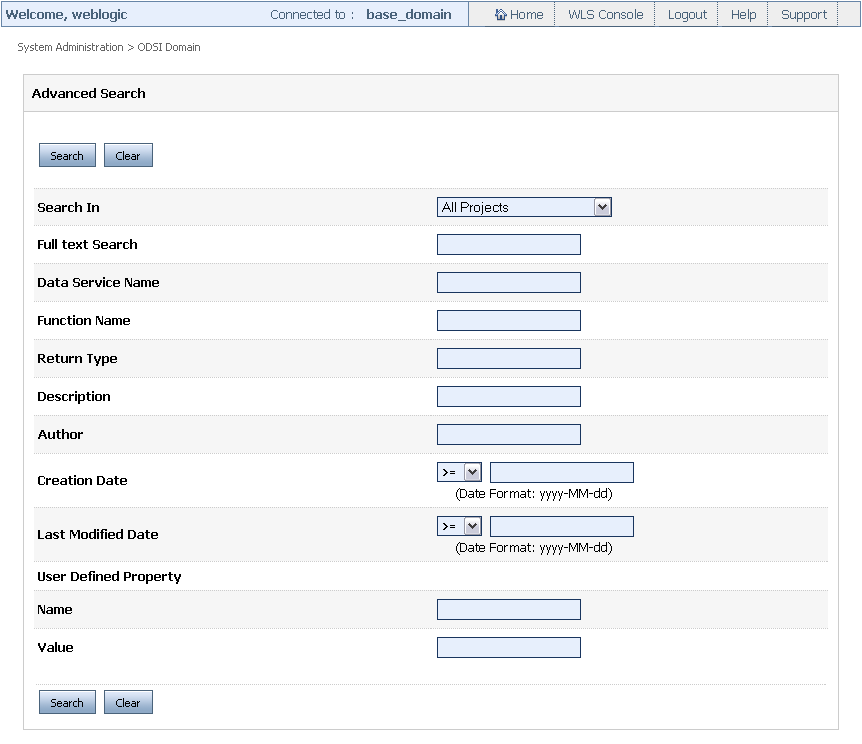Click the top Search button
The height and width of the screenshot is (744, 862).
[x=67, y=155]
